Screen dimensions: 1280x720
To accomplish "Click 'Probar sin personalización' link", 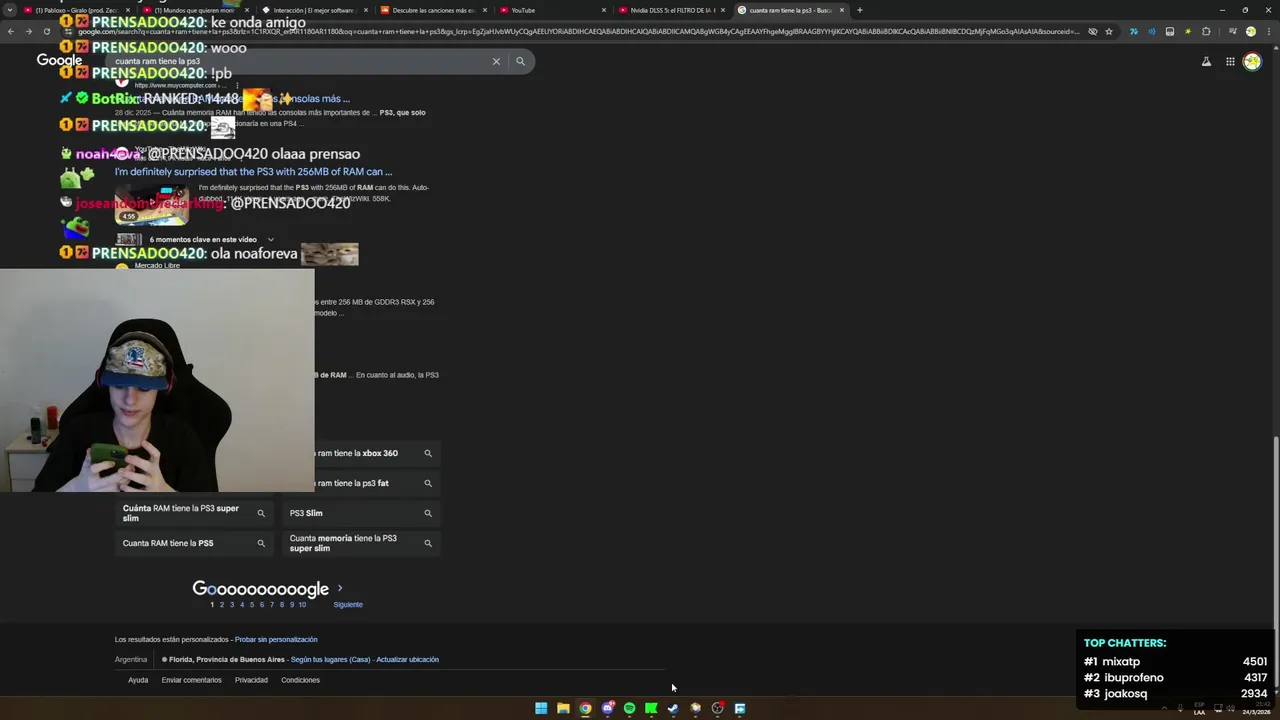I will [x=276, y=640].
